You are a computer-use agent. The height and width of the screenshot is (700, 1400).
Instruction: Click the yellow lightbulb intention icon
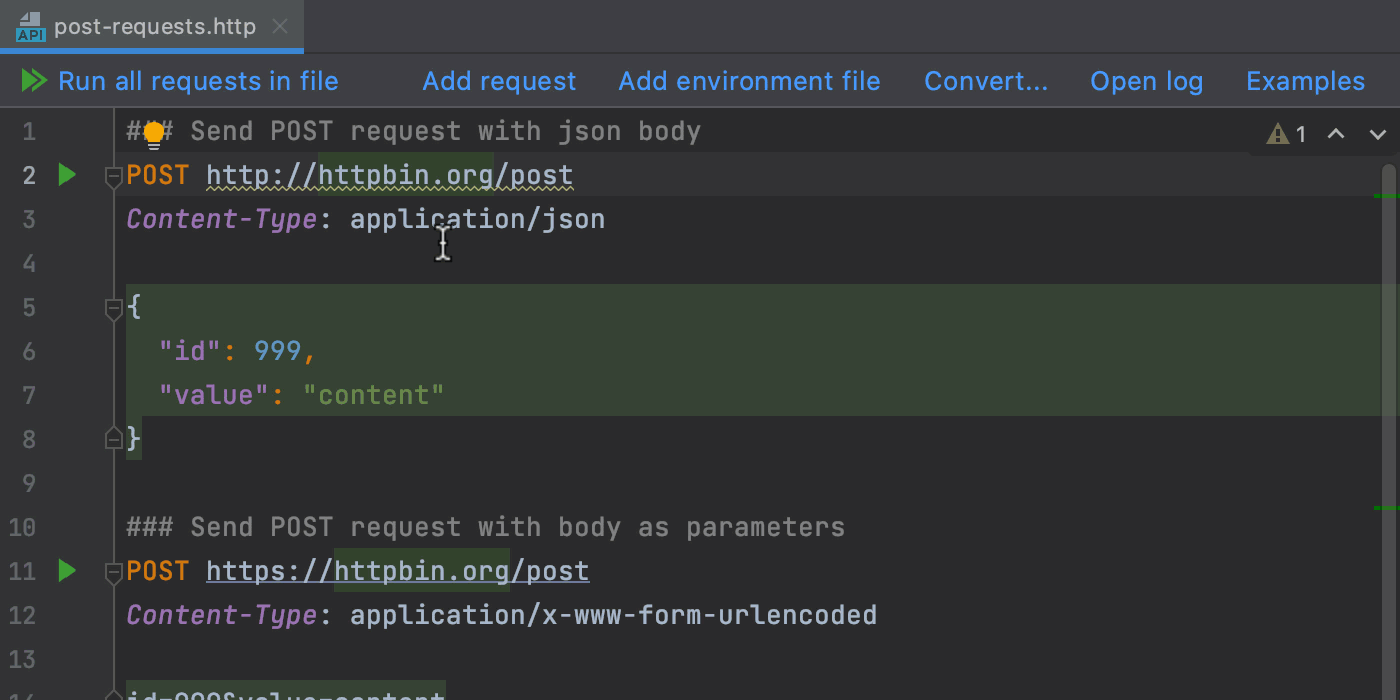[x=154, y=134]
